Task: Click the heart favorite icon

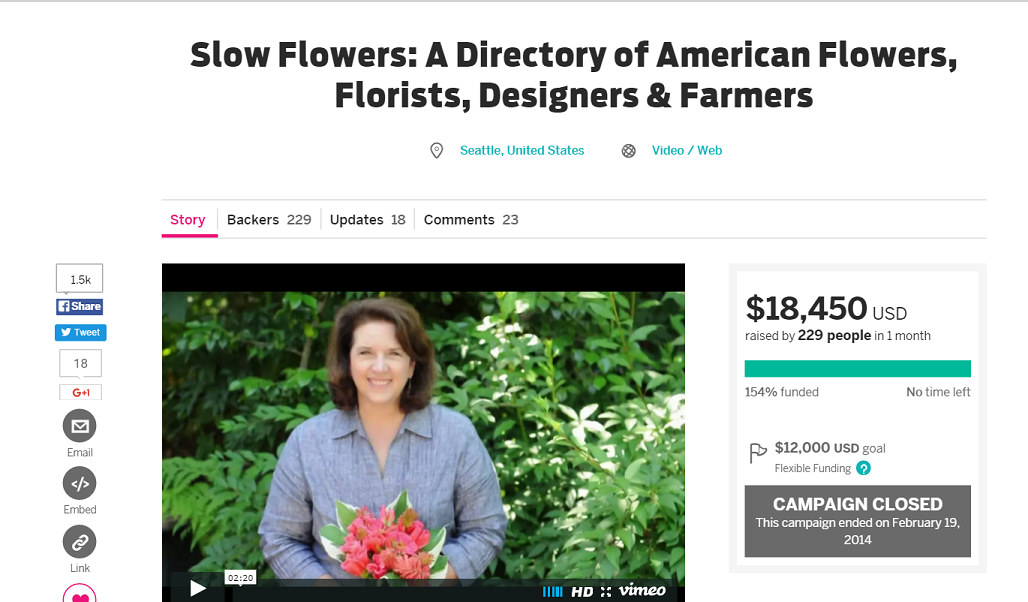Action: coord(79,594)
